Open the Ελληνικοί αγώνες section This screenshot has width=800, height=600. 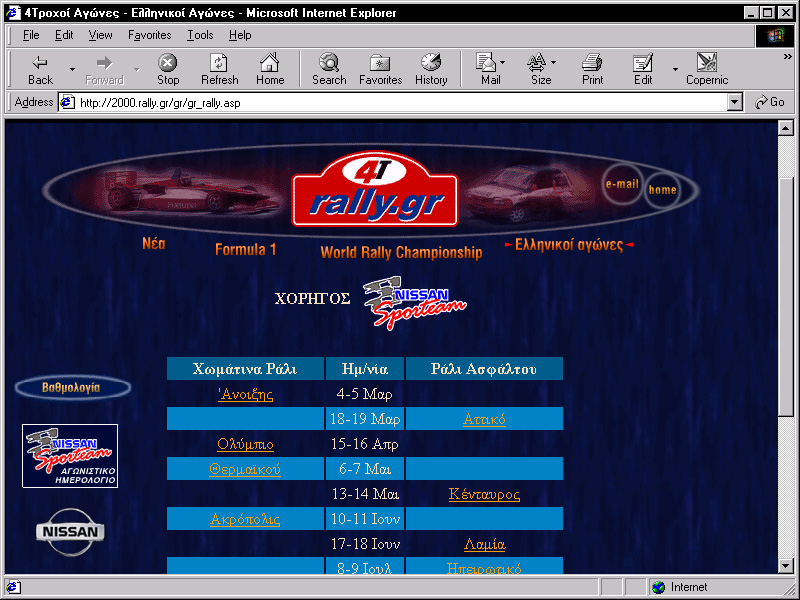pos(569,245)
